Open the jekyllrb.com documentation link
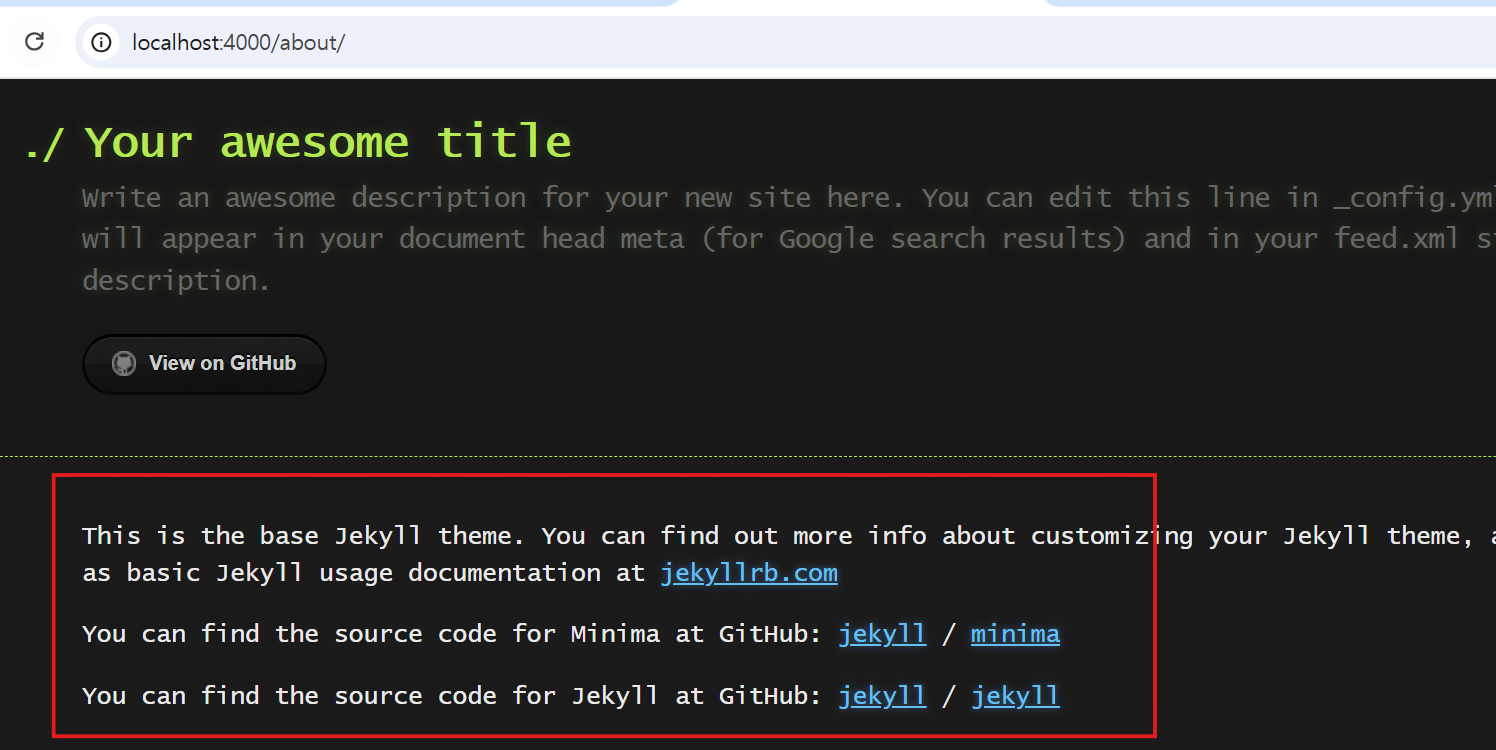This screenshot has height=750, width=1496. (x=749, y=573)
